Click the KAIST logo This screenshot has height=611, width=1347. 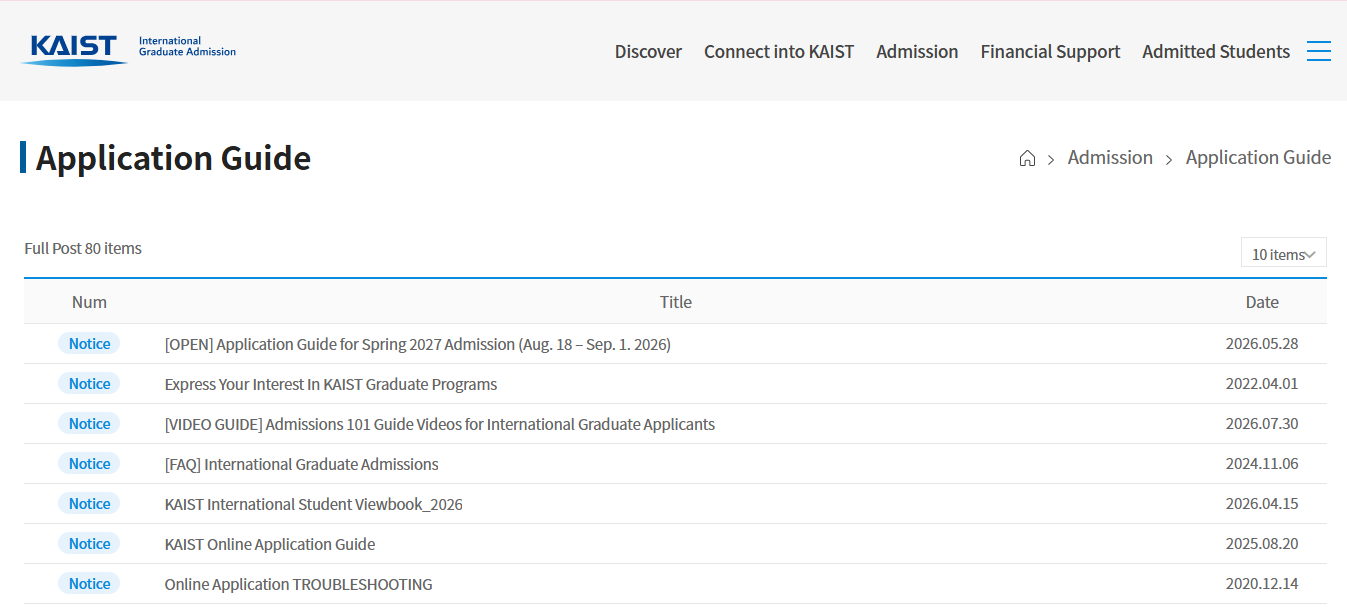pos(74,51)
